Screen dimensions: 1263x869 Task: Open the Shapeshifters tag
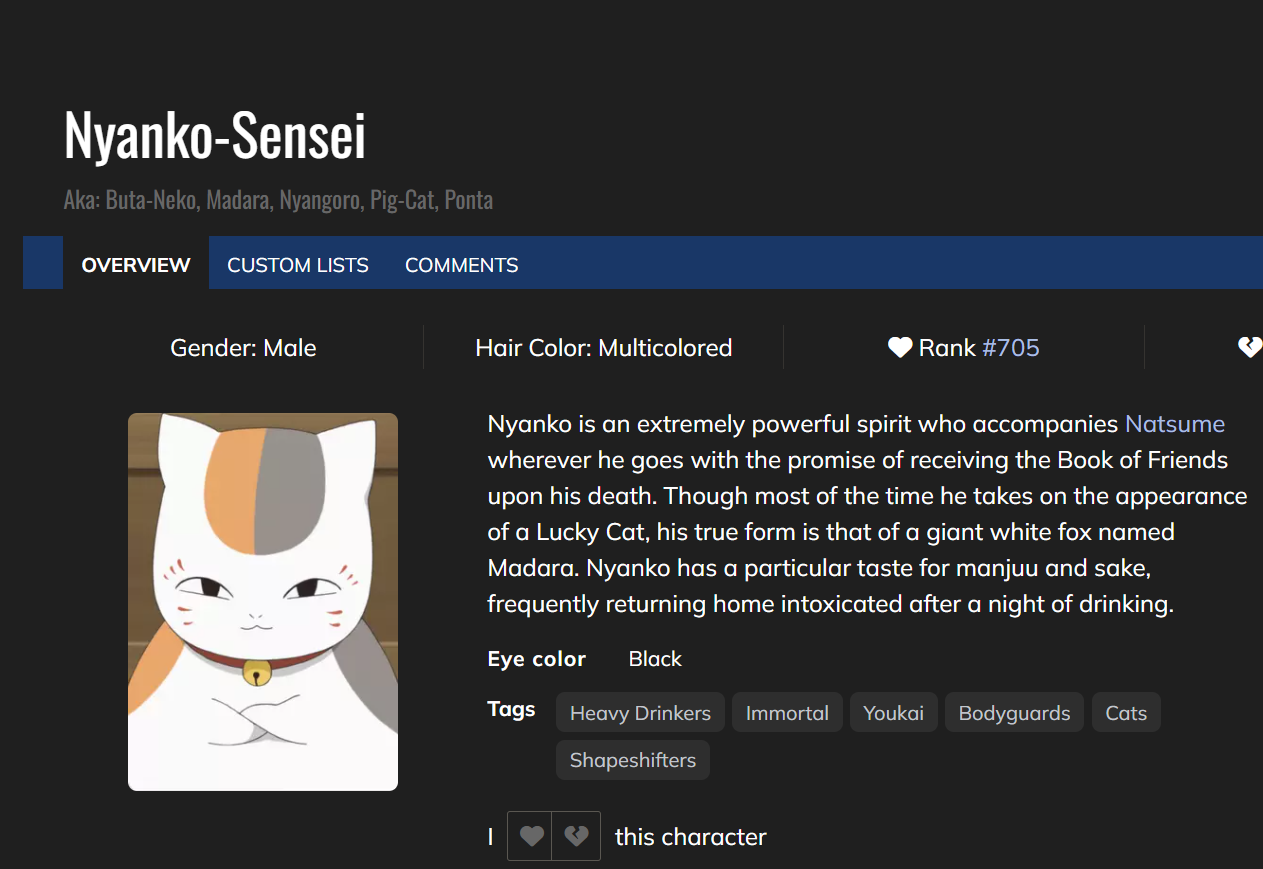click(x=632, y=760)
